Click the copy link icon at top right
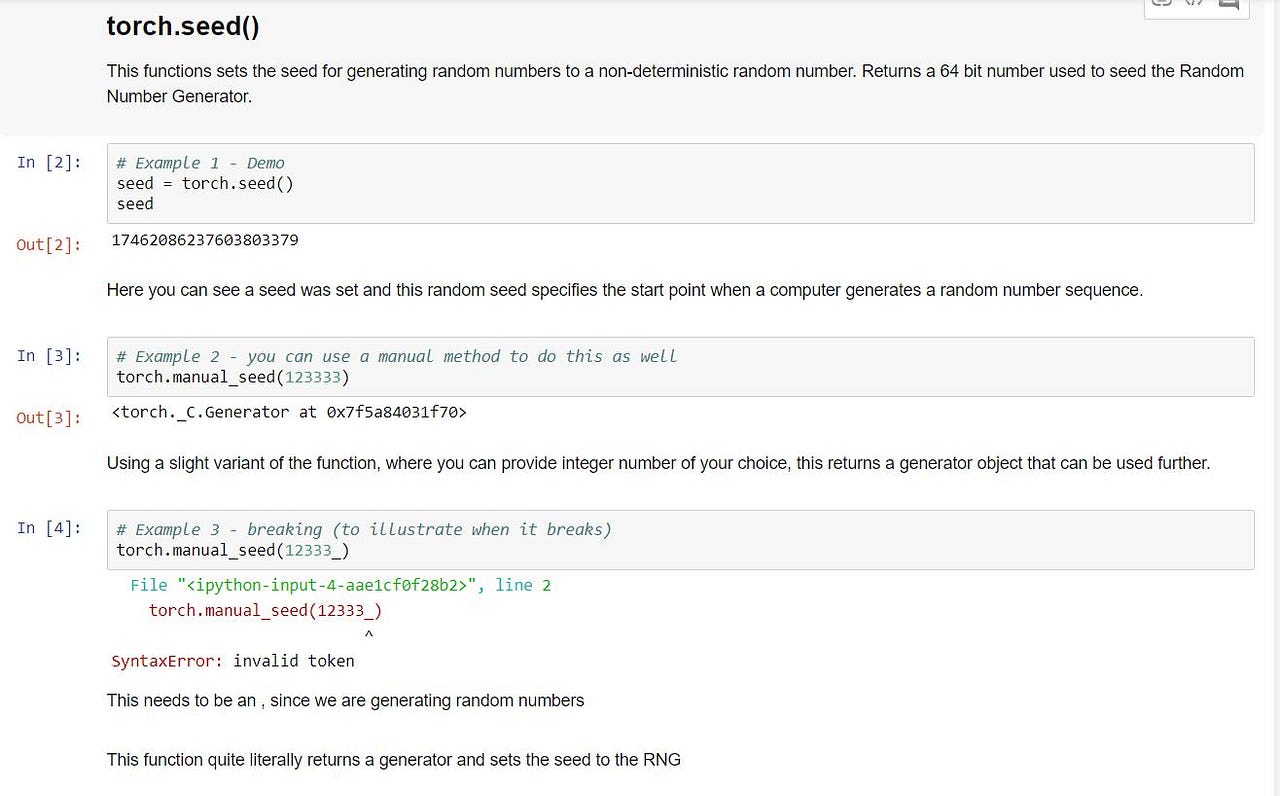Image resolution: width=1280 pixels, height=796 pixels. point(1161,4)
